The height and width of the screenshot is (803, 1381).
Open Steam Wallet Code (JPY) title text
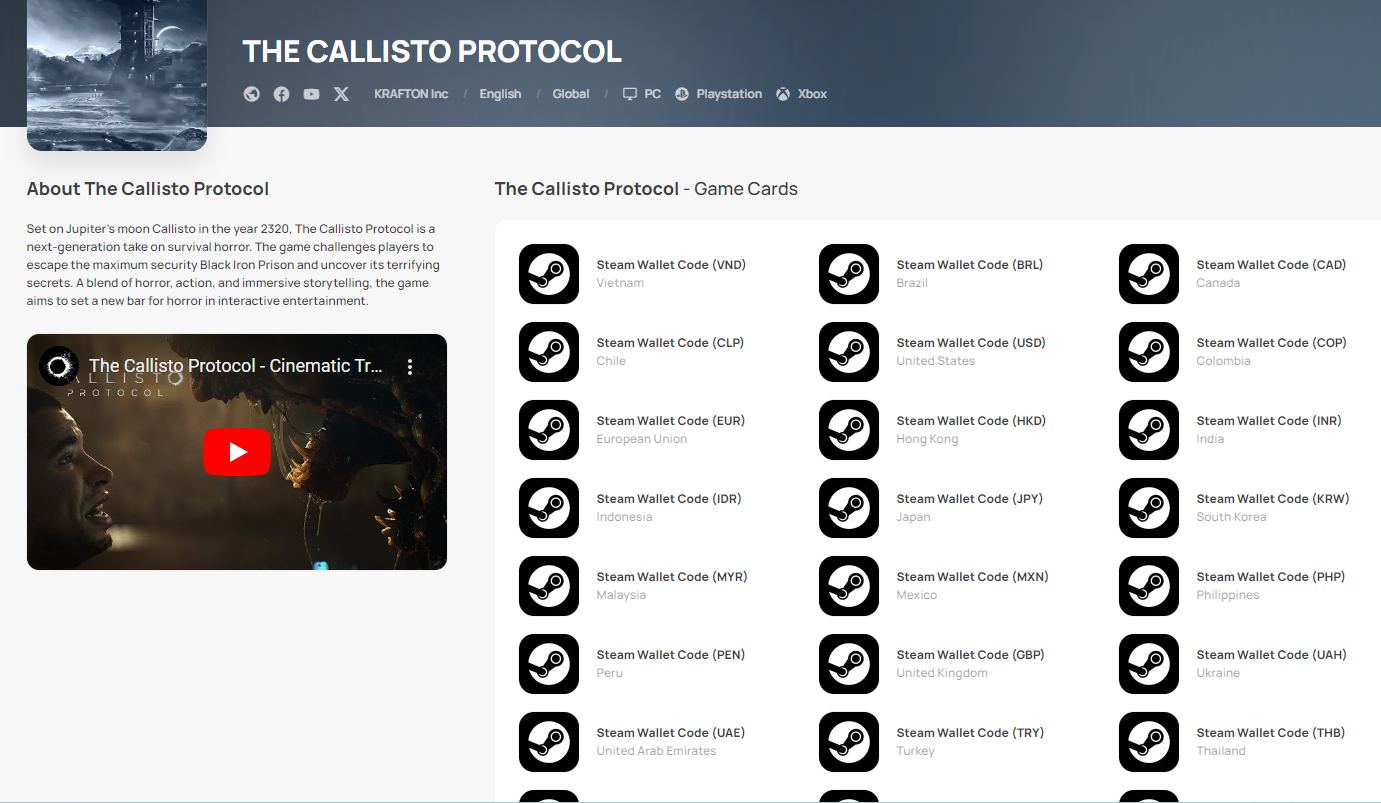[x=970, y=499]
